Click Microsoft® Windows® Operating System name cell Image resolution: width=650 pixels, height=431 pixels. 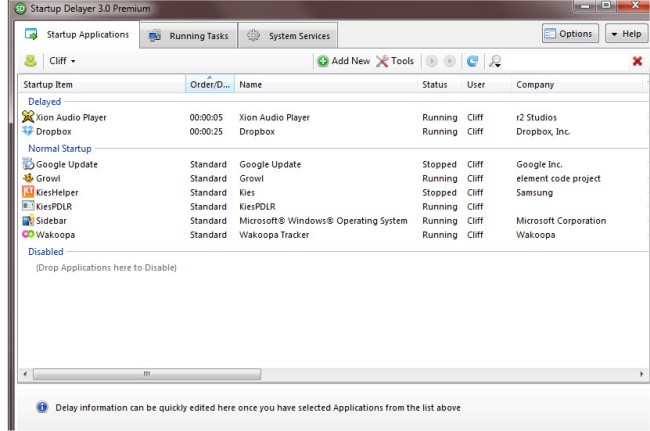(x=323, y=220)
